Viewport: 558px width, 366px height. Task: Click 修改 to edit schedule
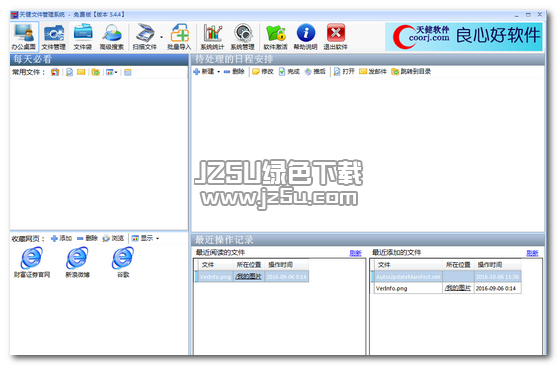point(263,72)
